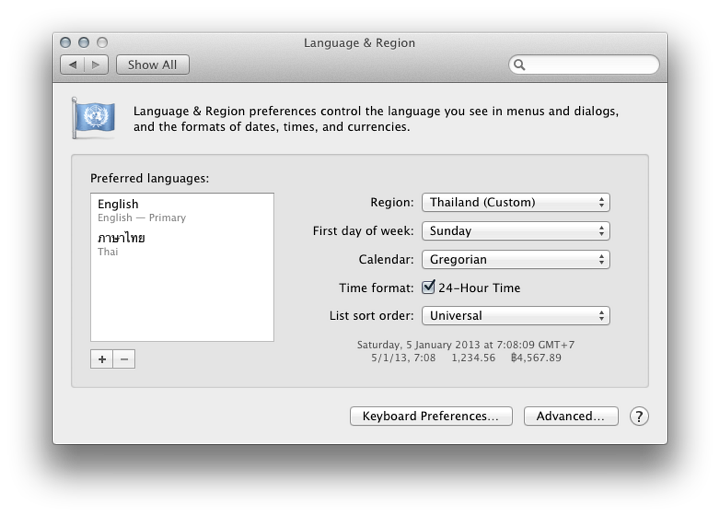
Task: Minimize the window with yellow button
Action: pos(84,43)
